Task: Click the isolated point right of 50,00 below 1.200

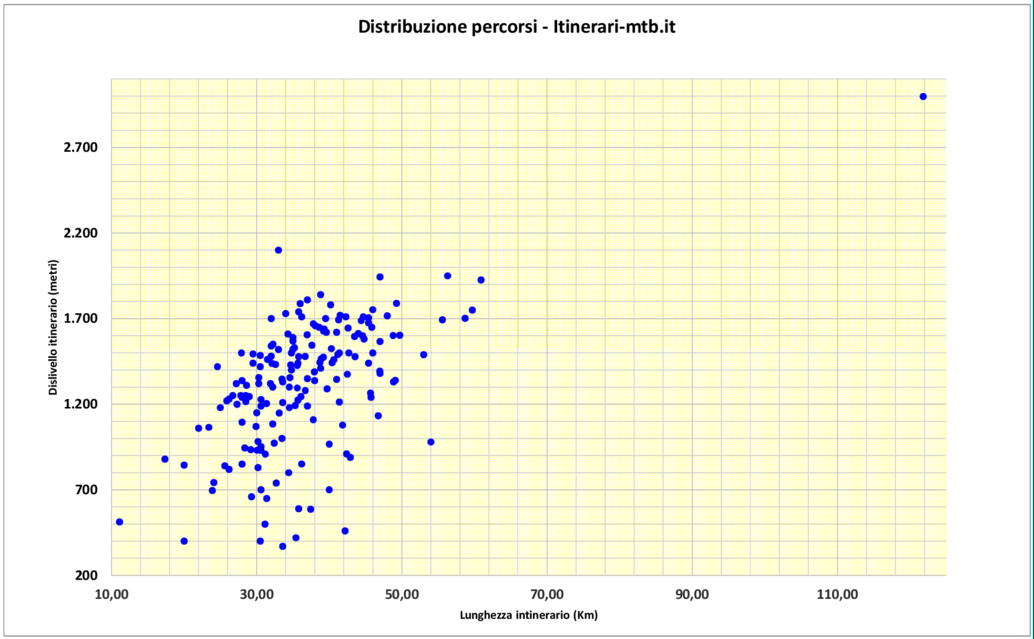Action: click(x=431, y=442)
